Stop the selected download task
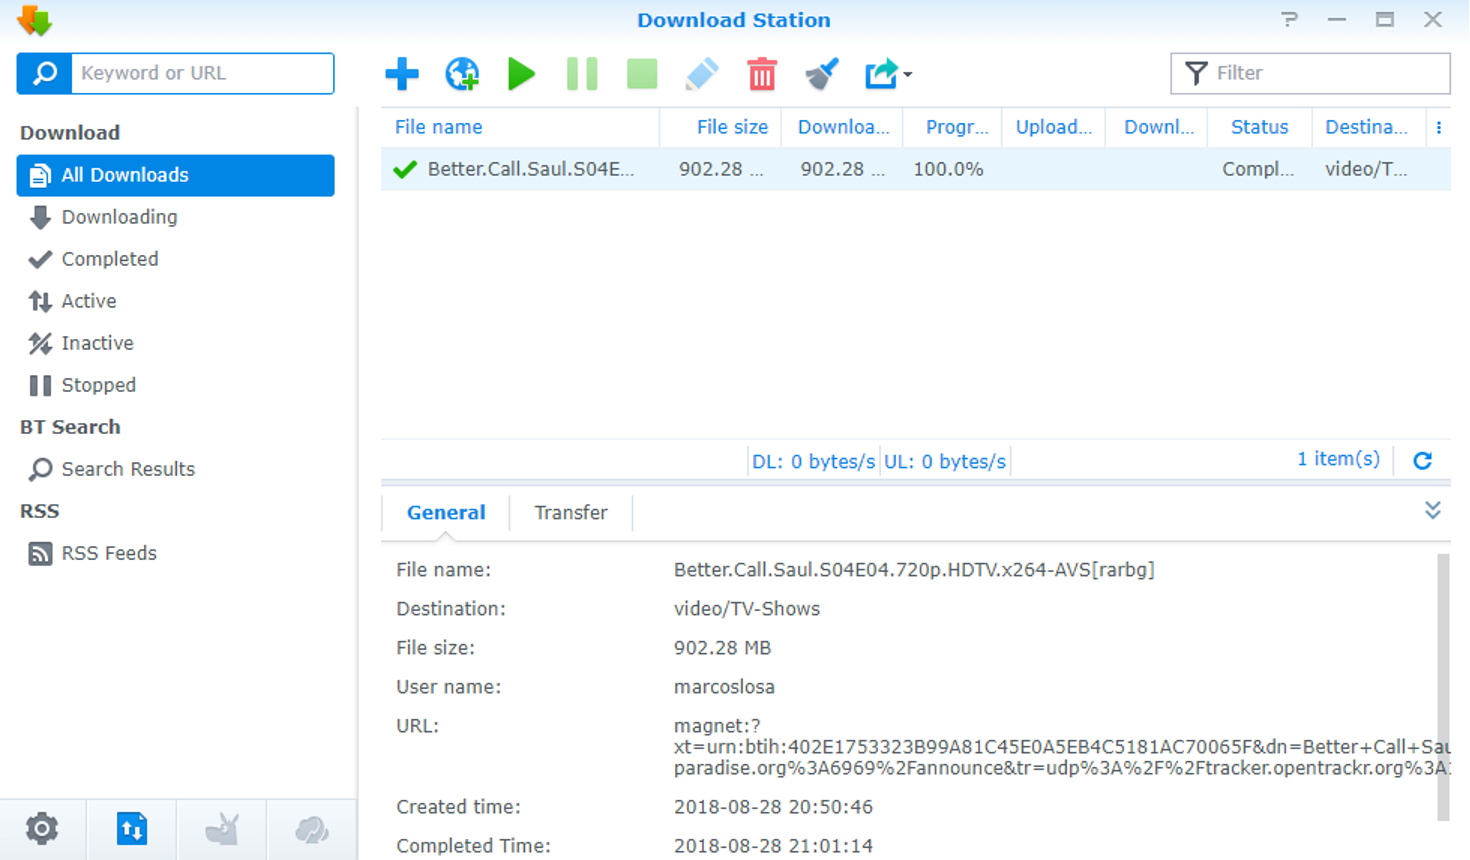Image resolution: width=1470 pixels, height=860 pixels. point(642,74)
